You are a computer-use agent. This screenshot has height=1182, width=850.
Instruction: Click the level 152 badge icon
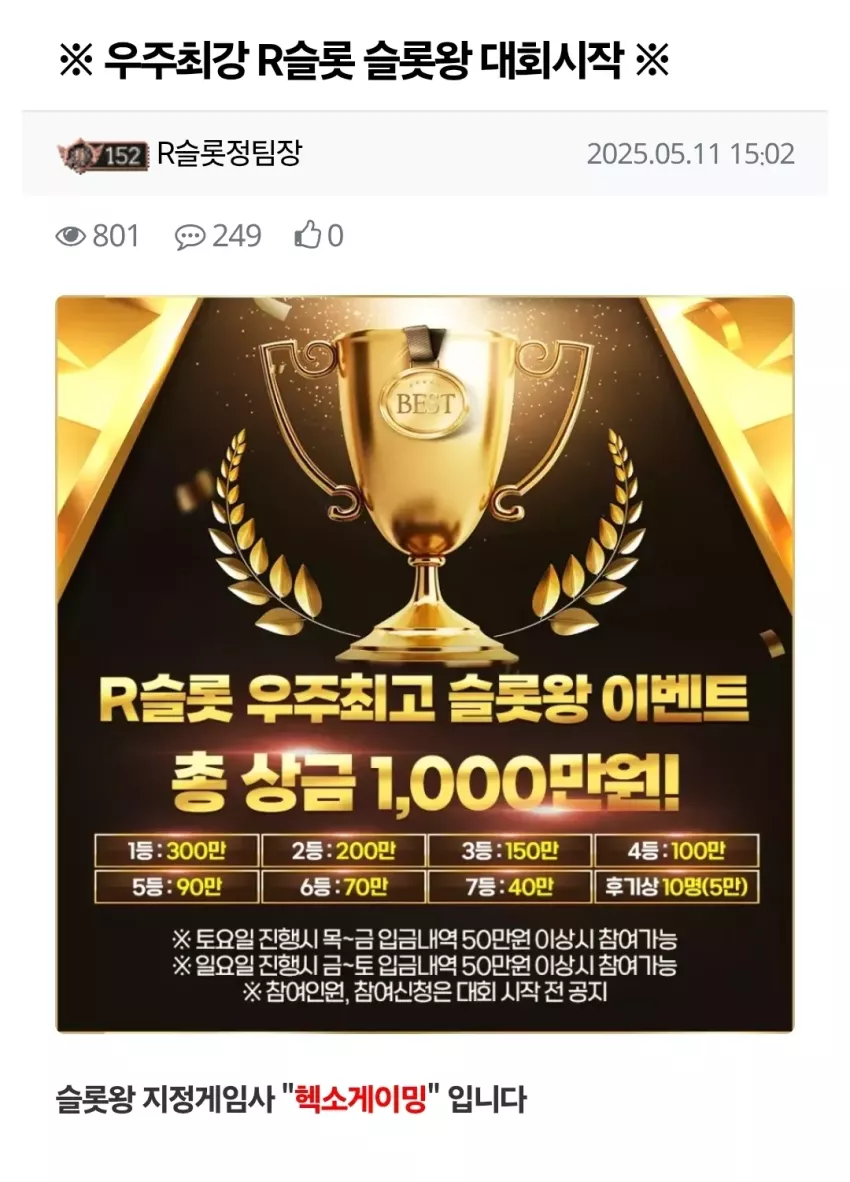point(101,155)
